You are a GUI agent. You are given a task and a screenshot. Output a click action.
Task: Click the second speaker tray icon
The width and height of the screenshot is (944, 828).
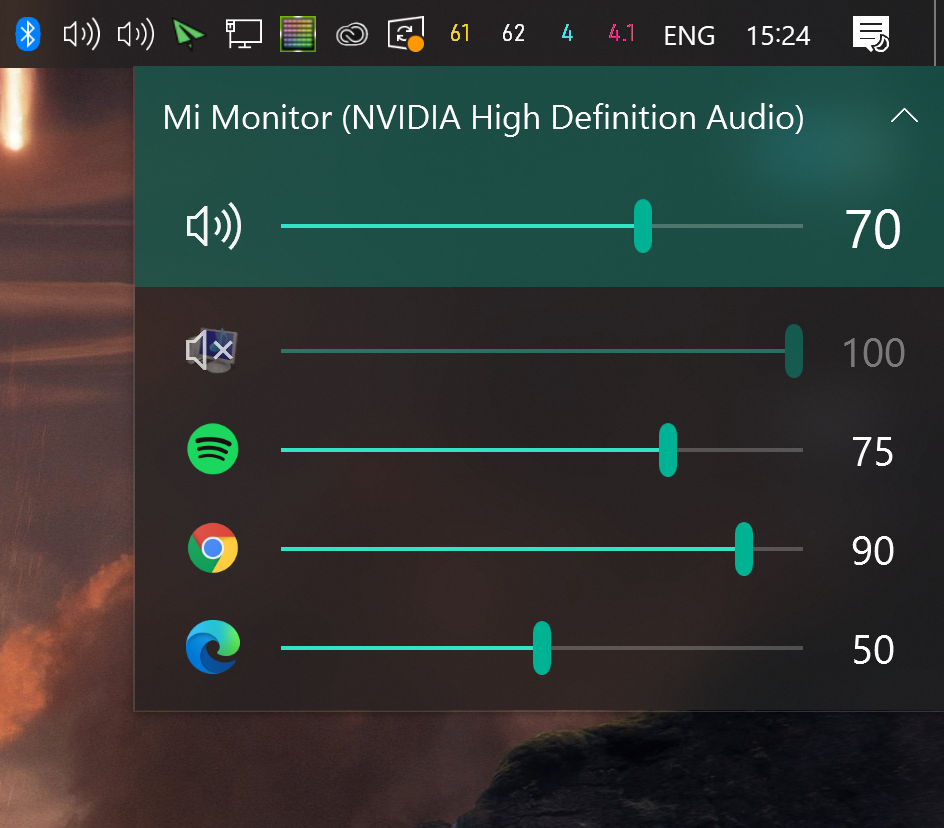pos(135,34)
